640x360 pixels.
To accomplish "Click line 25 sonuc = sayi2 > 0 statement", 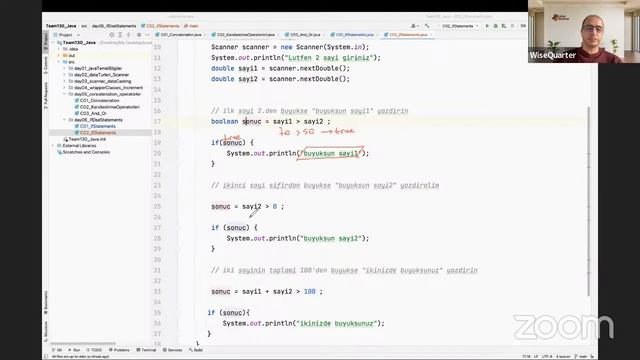I will coord(247,207).
